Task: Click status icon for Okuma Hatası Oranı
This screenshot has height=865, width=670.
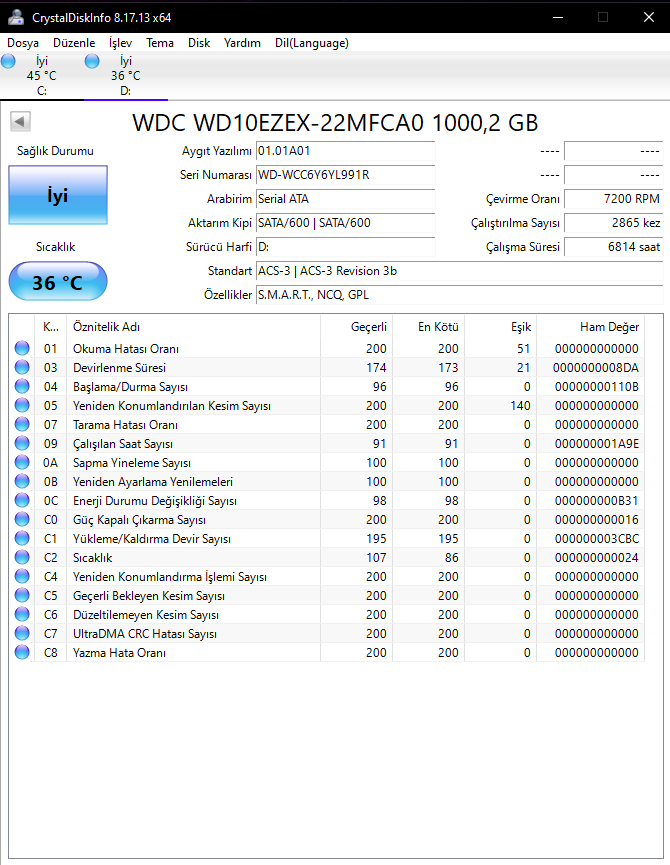Action: pyautogui.click(x=22, y=348)
